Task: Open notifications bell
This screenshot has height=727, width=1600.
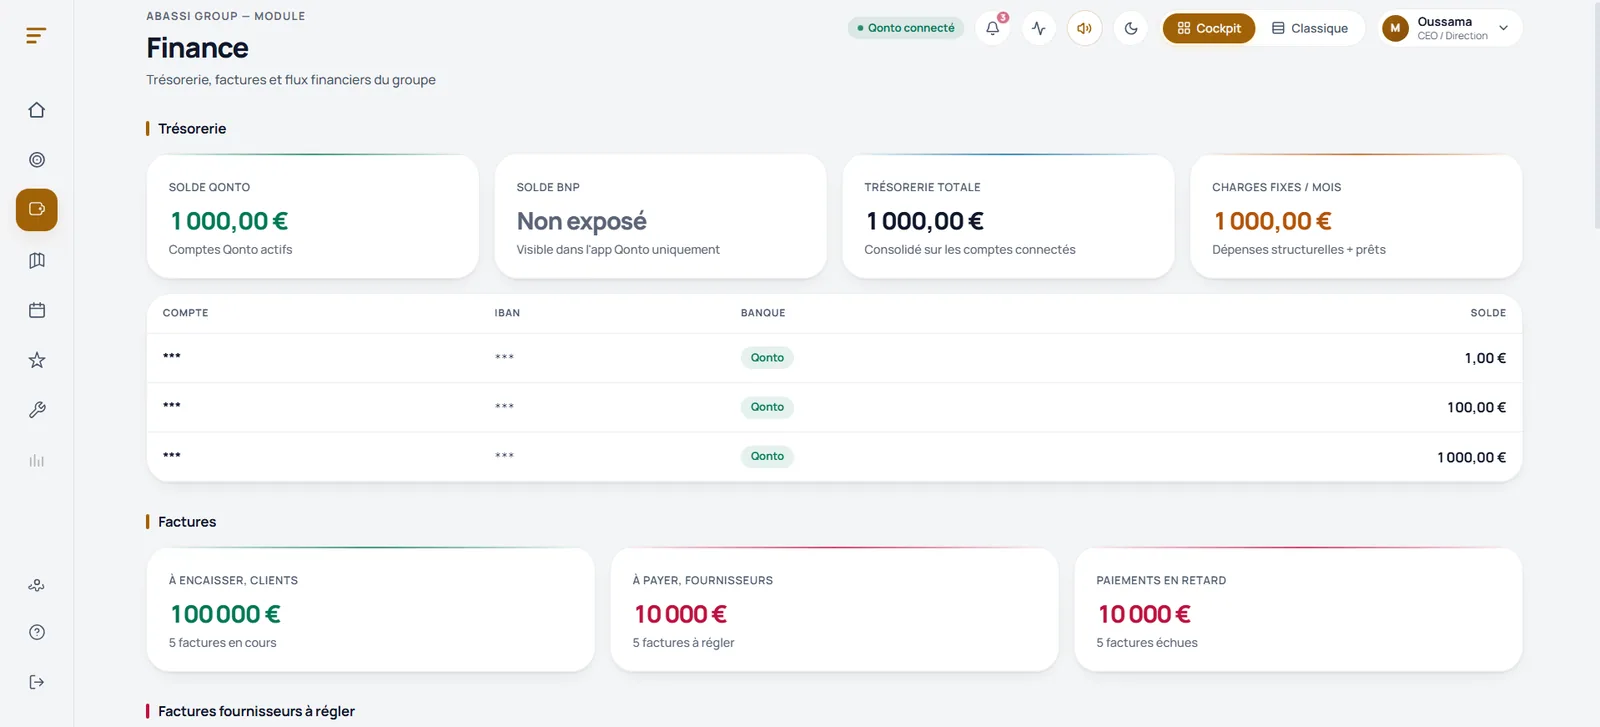Action: pyautogui.click(x=993, y=28)
